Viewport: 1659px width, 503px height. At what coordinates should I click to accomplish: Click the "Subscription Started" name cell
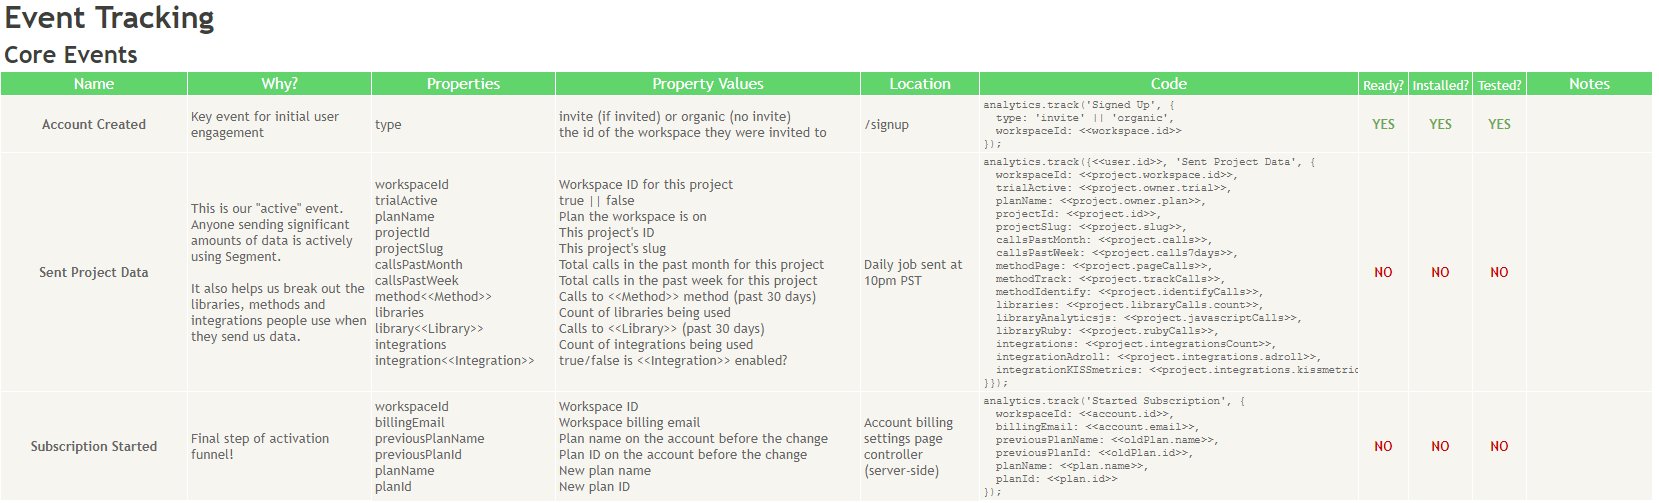pyautogui.click(x=94, y=447)
